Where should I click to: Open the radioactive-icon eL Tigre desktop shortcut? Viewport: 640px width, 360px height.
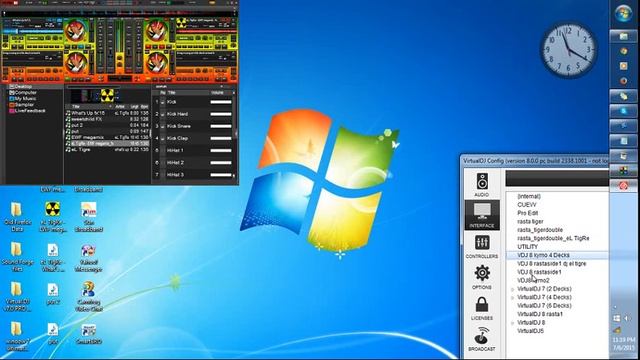click(x=53, y=216)
